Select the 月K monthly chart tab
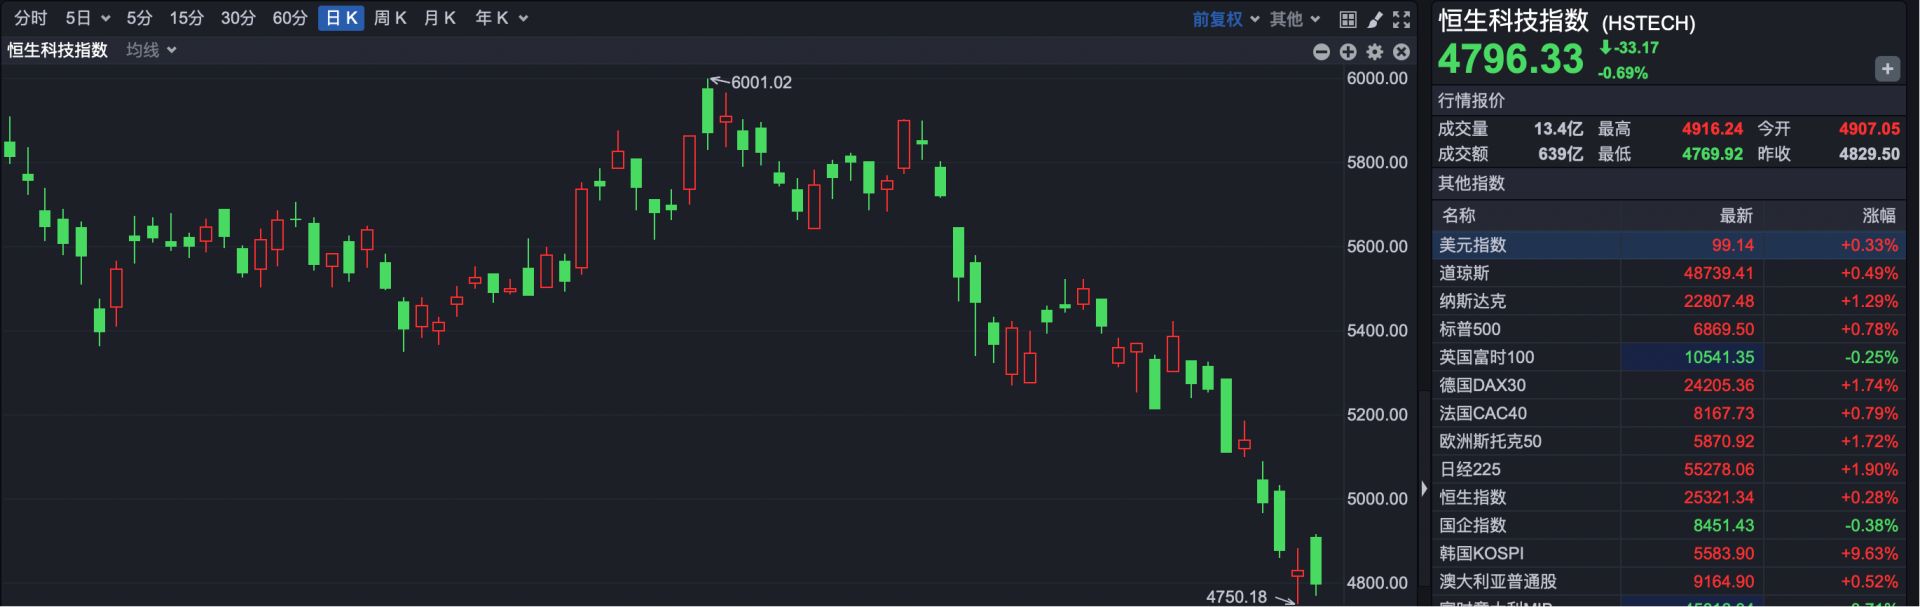Image resolution: width=1920 pixels, height=607 pixels. click(439, 18)
